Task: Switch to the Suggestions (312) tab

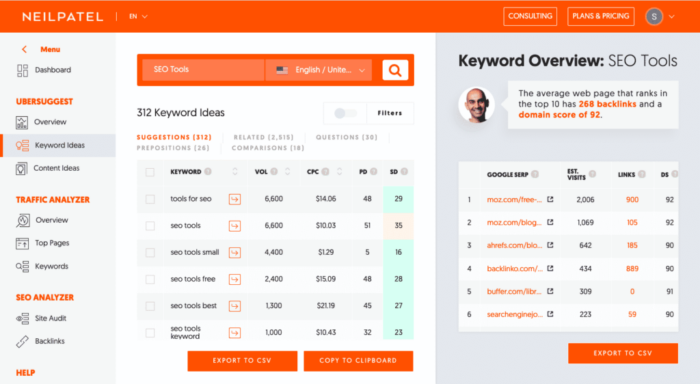Action: (174, 137)
